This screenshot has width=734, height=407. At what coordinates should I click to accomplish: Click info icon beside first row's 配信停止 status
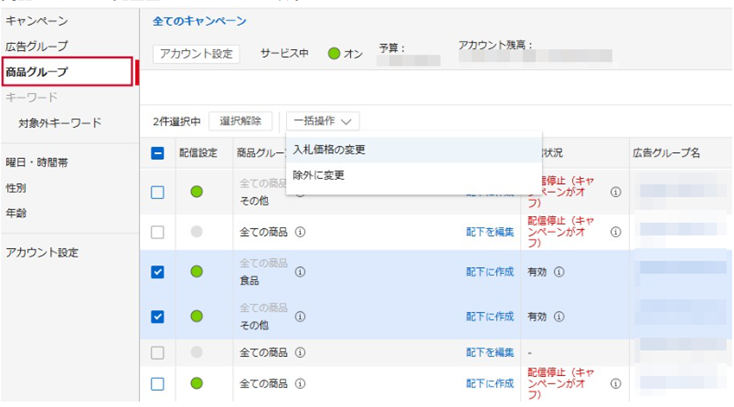[615, 192]
